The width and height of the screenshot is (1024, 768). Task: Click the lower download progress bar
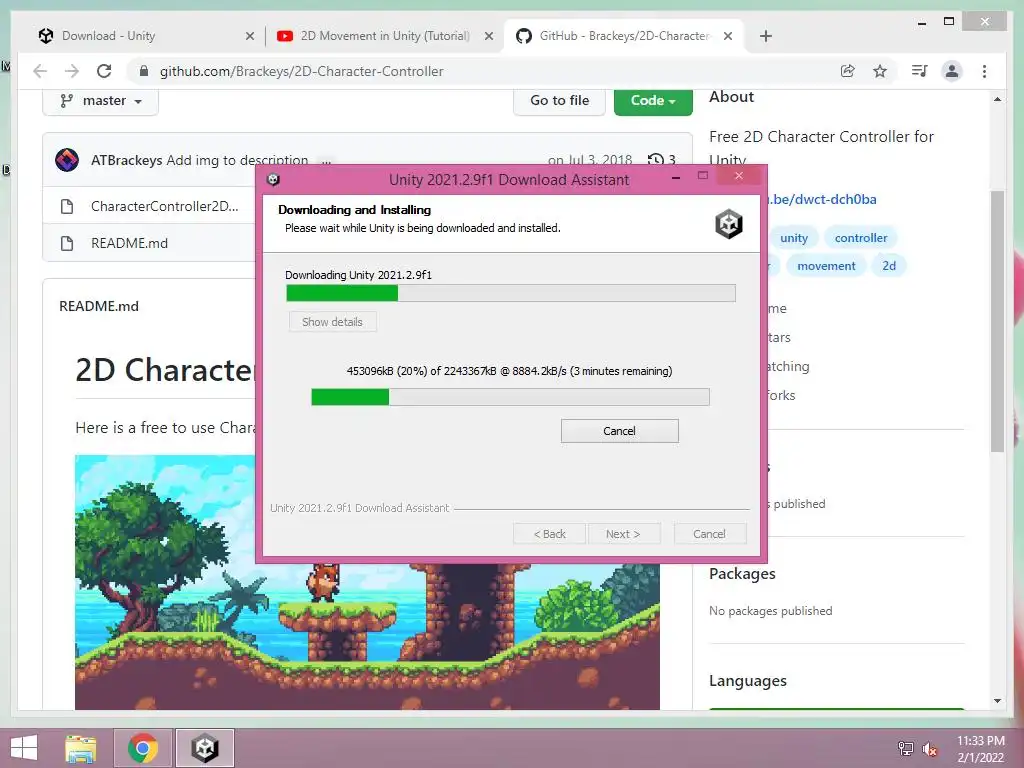tap(510, 396)
